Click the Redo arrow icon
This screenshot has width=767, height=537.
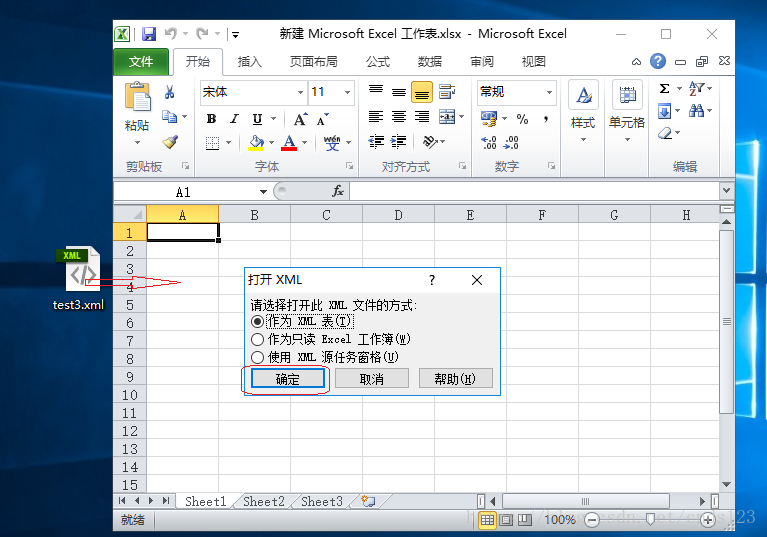[202, 33]
